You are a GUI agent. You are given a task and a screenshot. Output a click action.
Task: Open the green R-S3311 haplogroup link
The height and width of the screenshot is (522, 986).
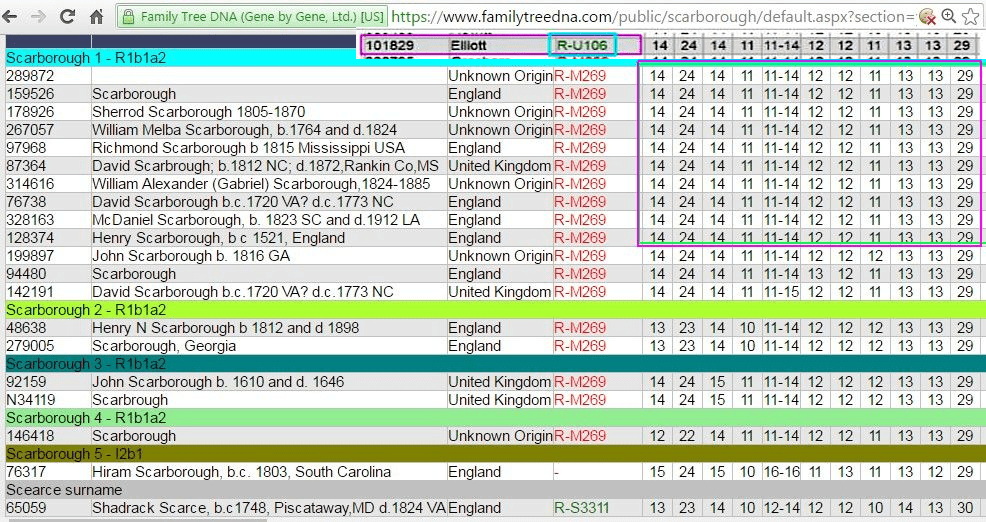click(582, 508)
